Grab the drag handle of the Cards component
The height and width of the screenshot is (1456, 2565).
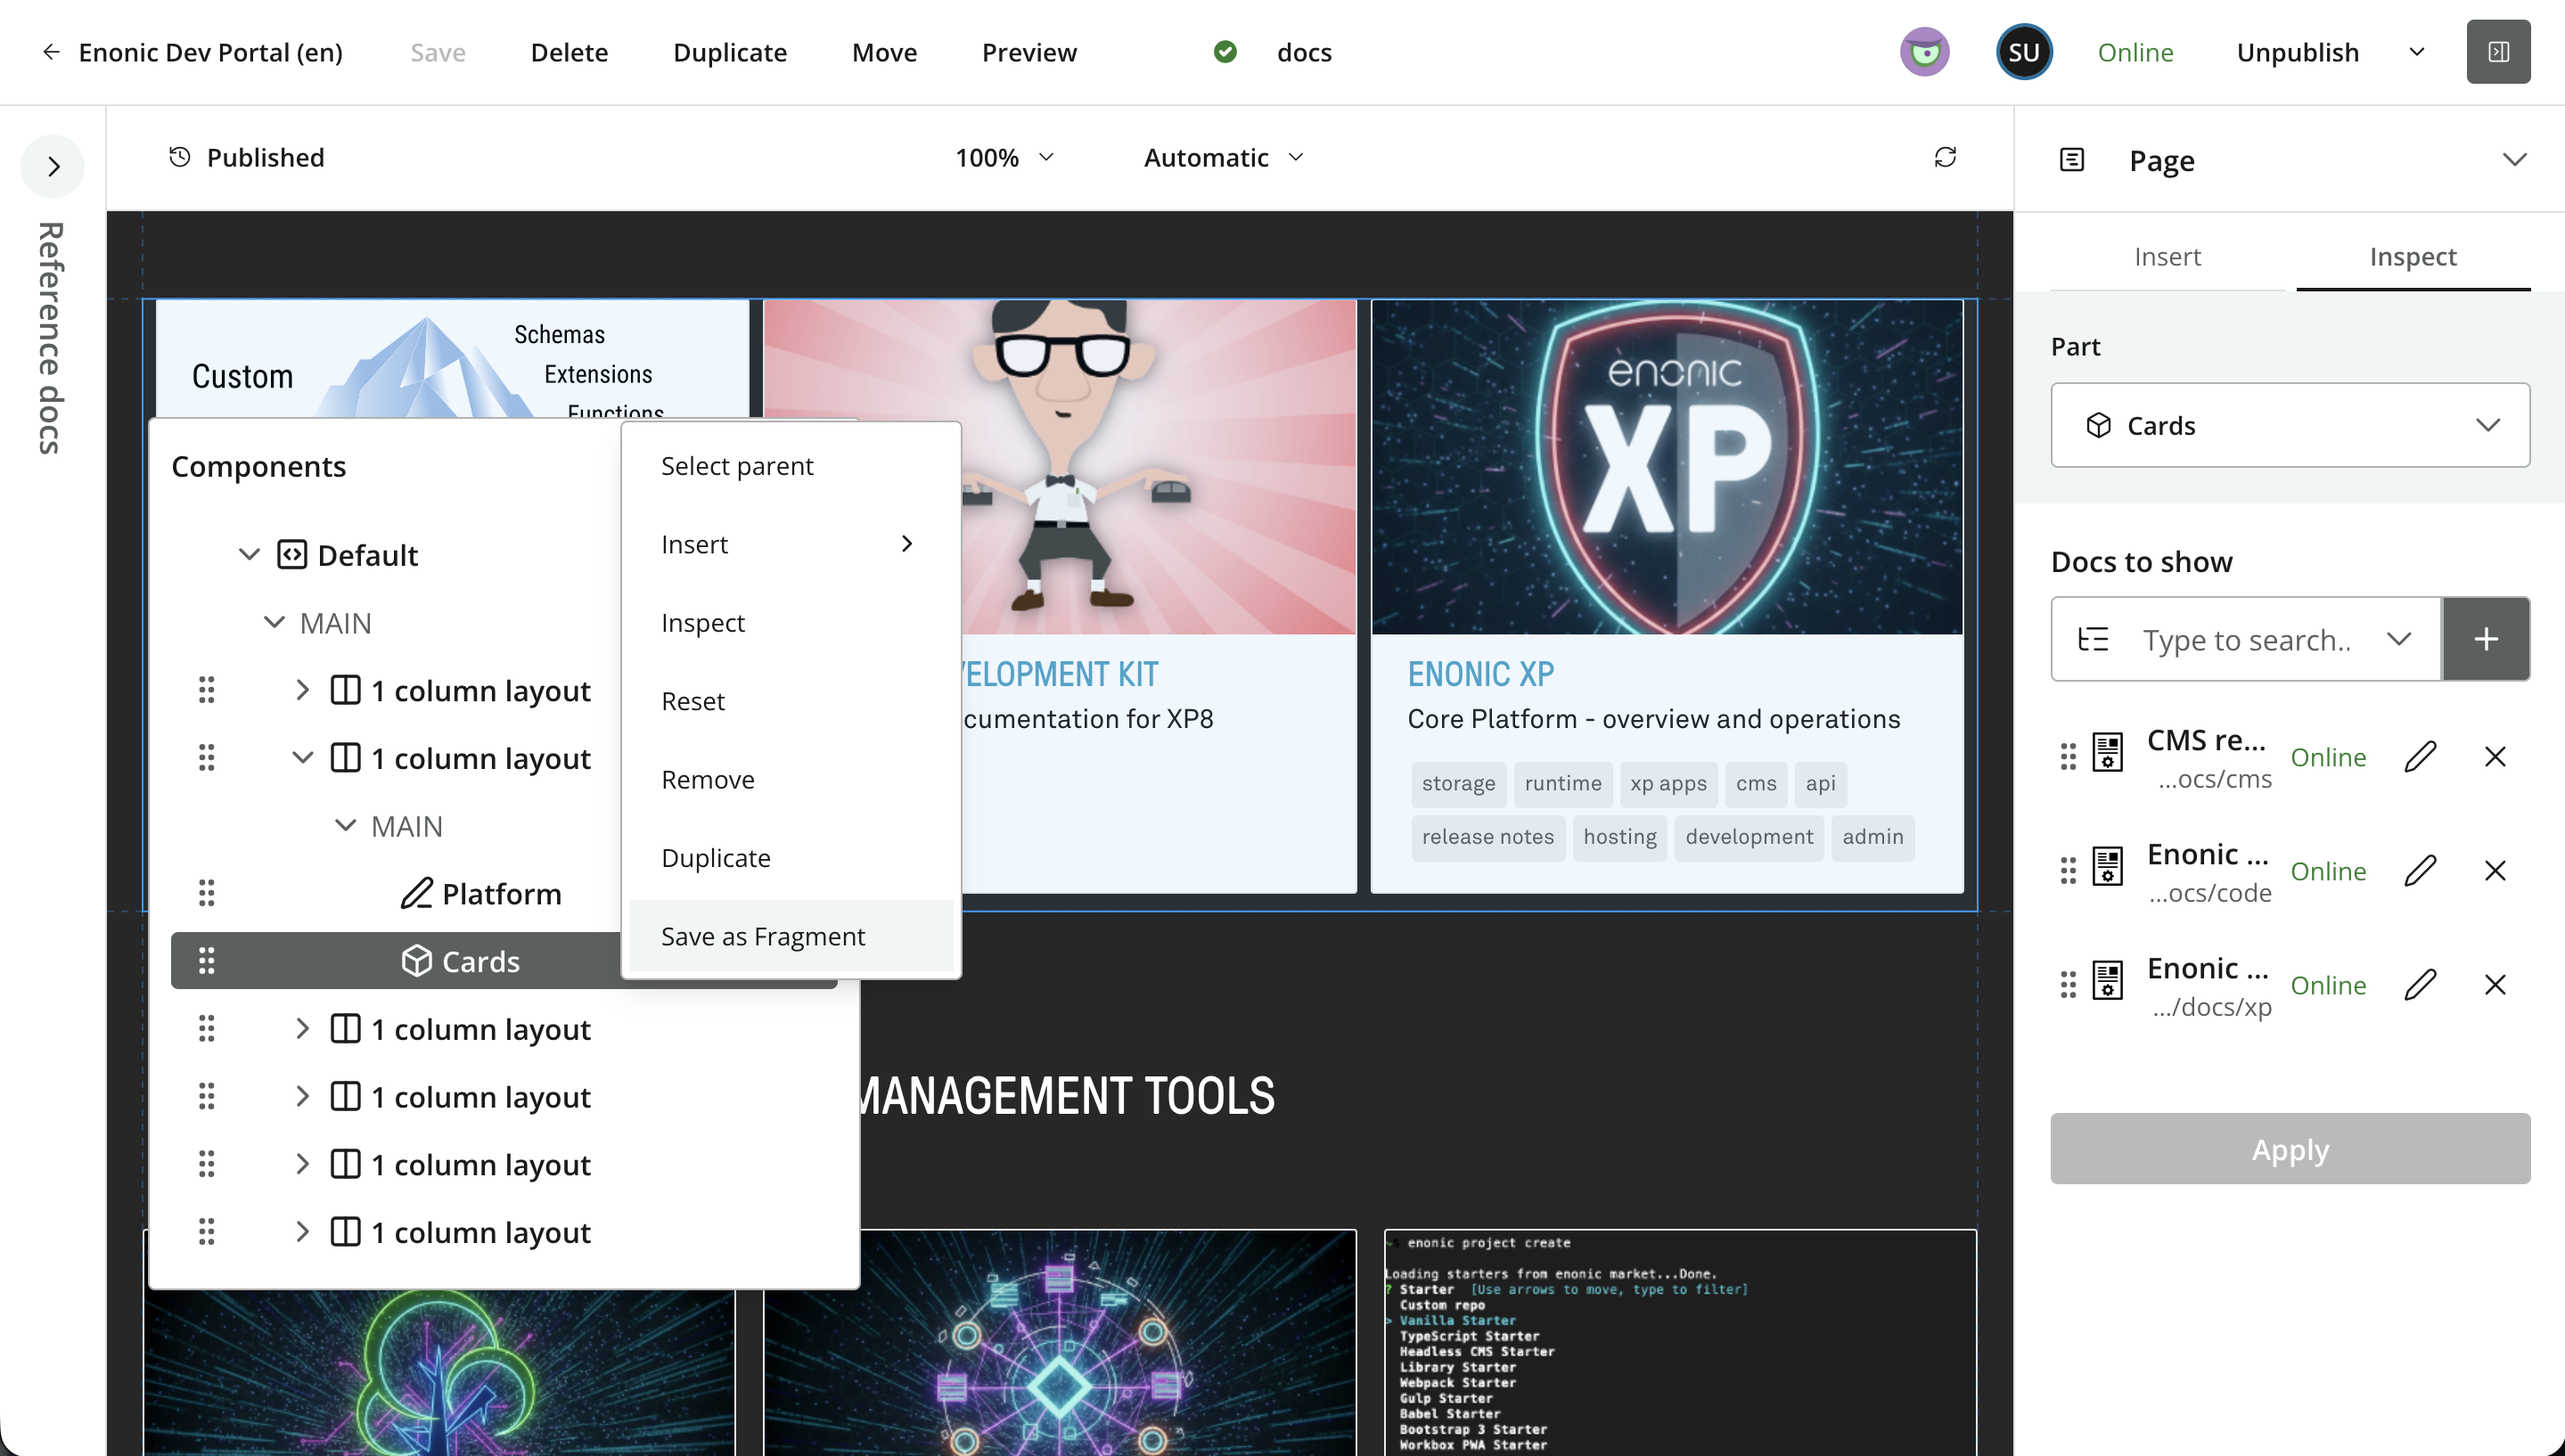[x=206, y=961]
